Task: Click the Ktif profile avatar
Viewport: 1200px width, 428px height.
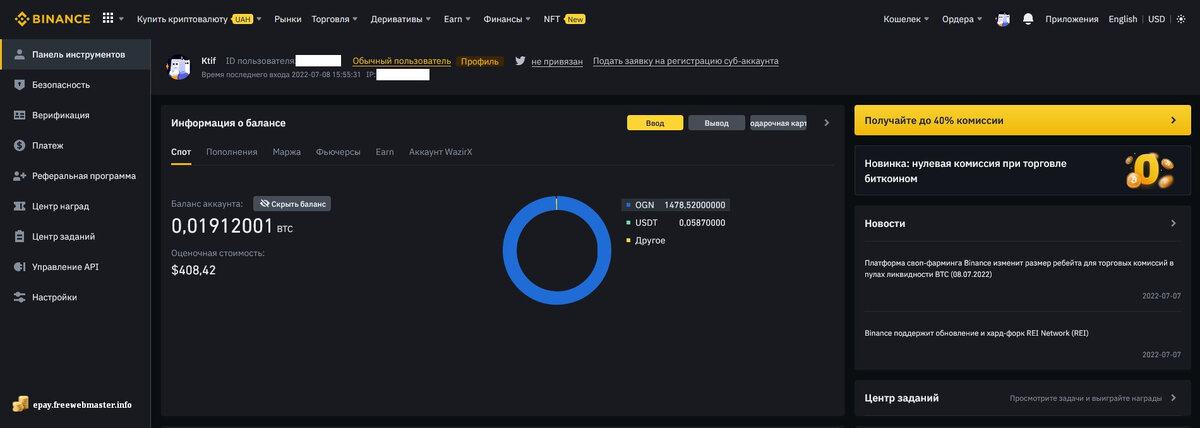Action: pos(178,67)
